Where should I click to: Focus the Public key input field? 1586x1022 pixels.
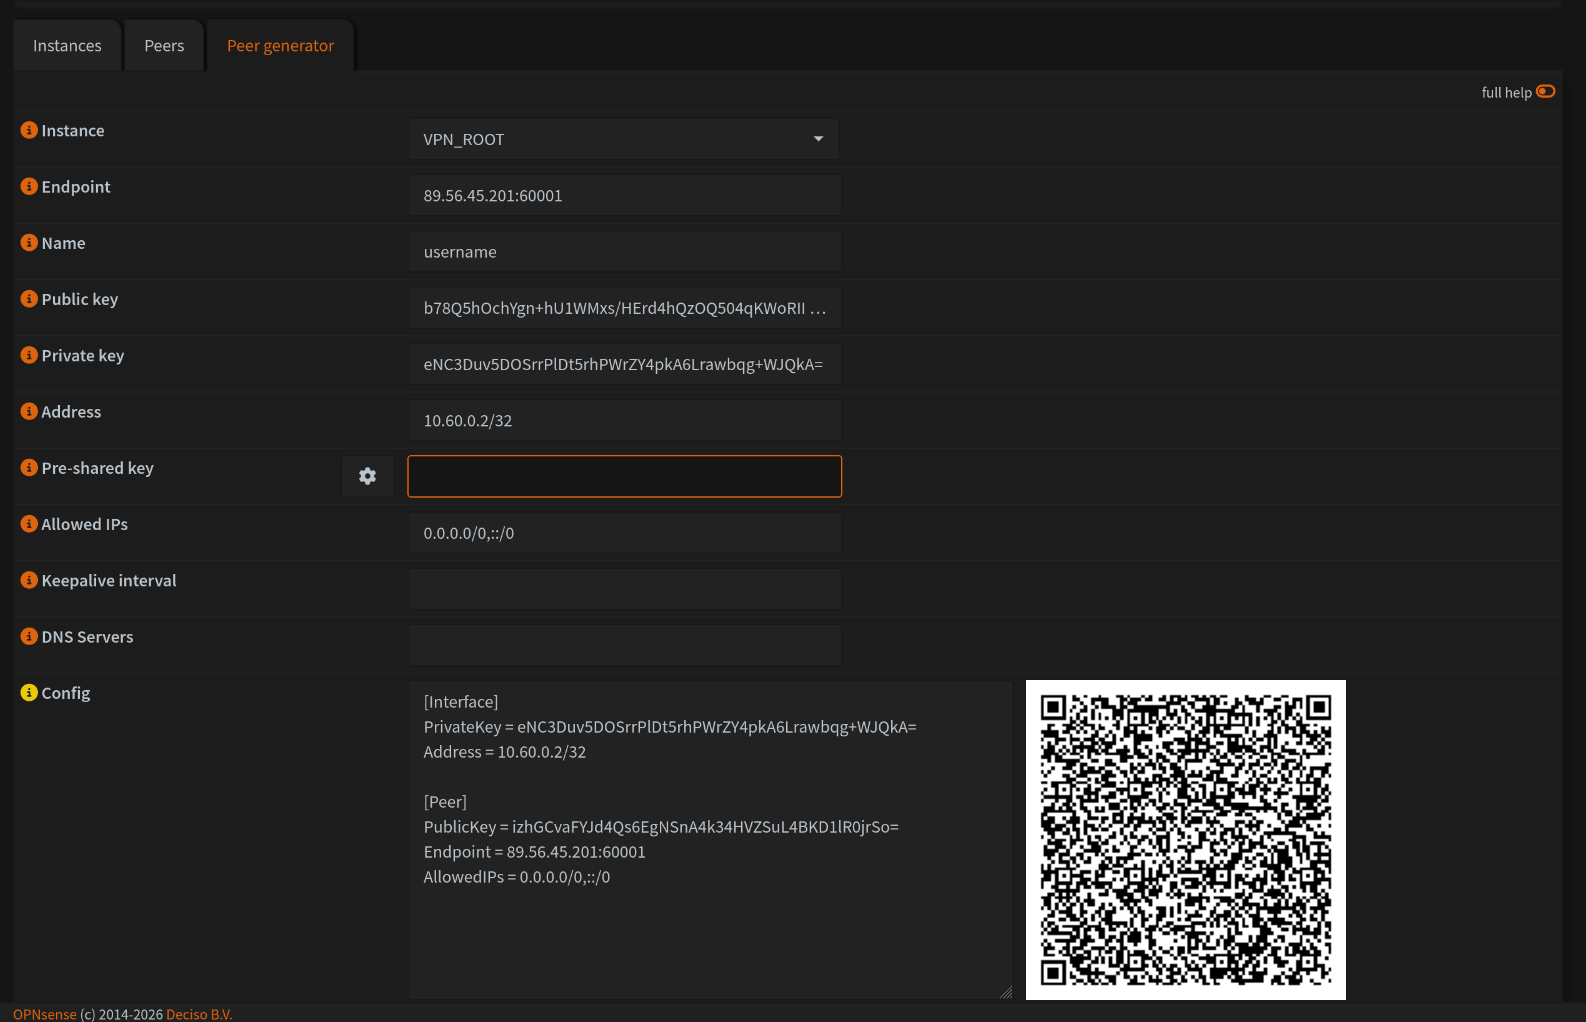(x=624, y=307)
